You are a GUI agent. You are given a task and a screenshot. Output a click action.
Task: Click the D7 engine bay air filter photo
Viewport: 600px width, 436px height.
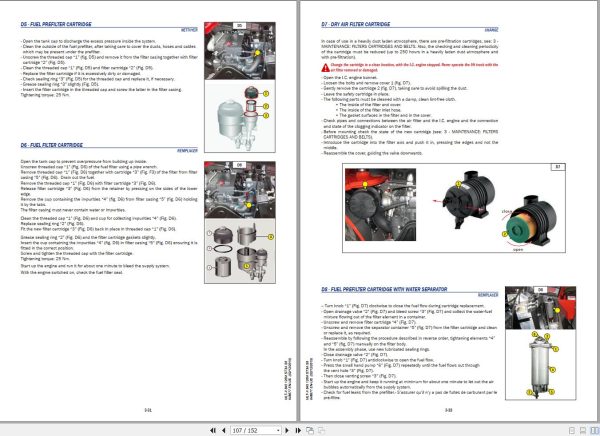[x=380, y=204]
